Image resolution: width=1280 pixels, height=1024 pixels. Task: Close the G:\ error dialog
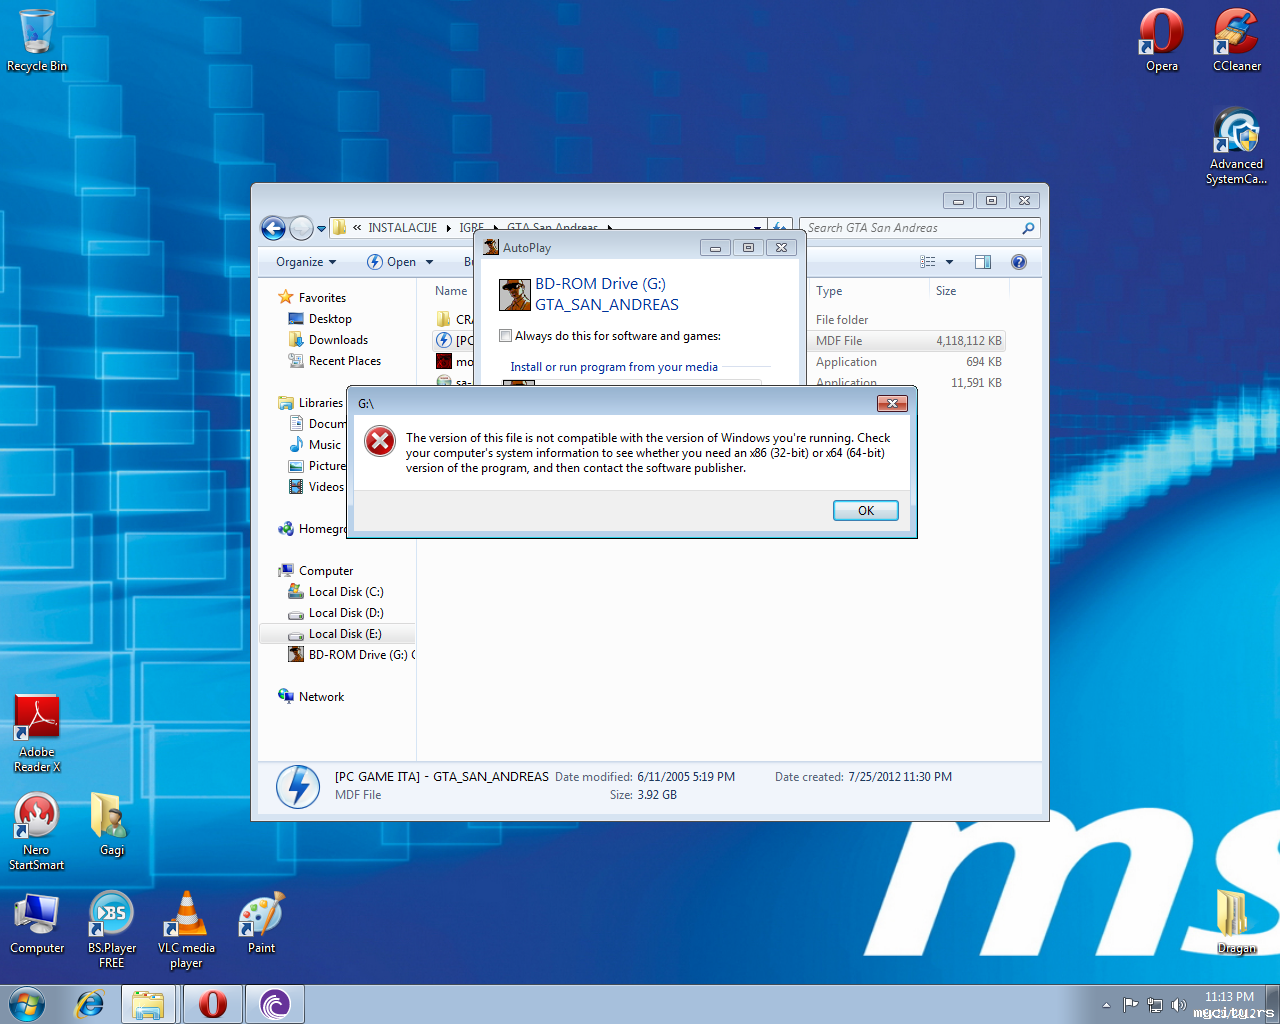click(892, 403)
